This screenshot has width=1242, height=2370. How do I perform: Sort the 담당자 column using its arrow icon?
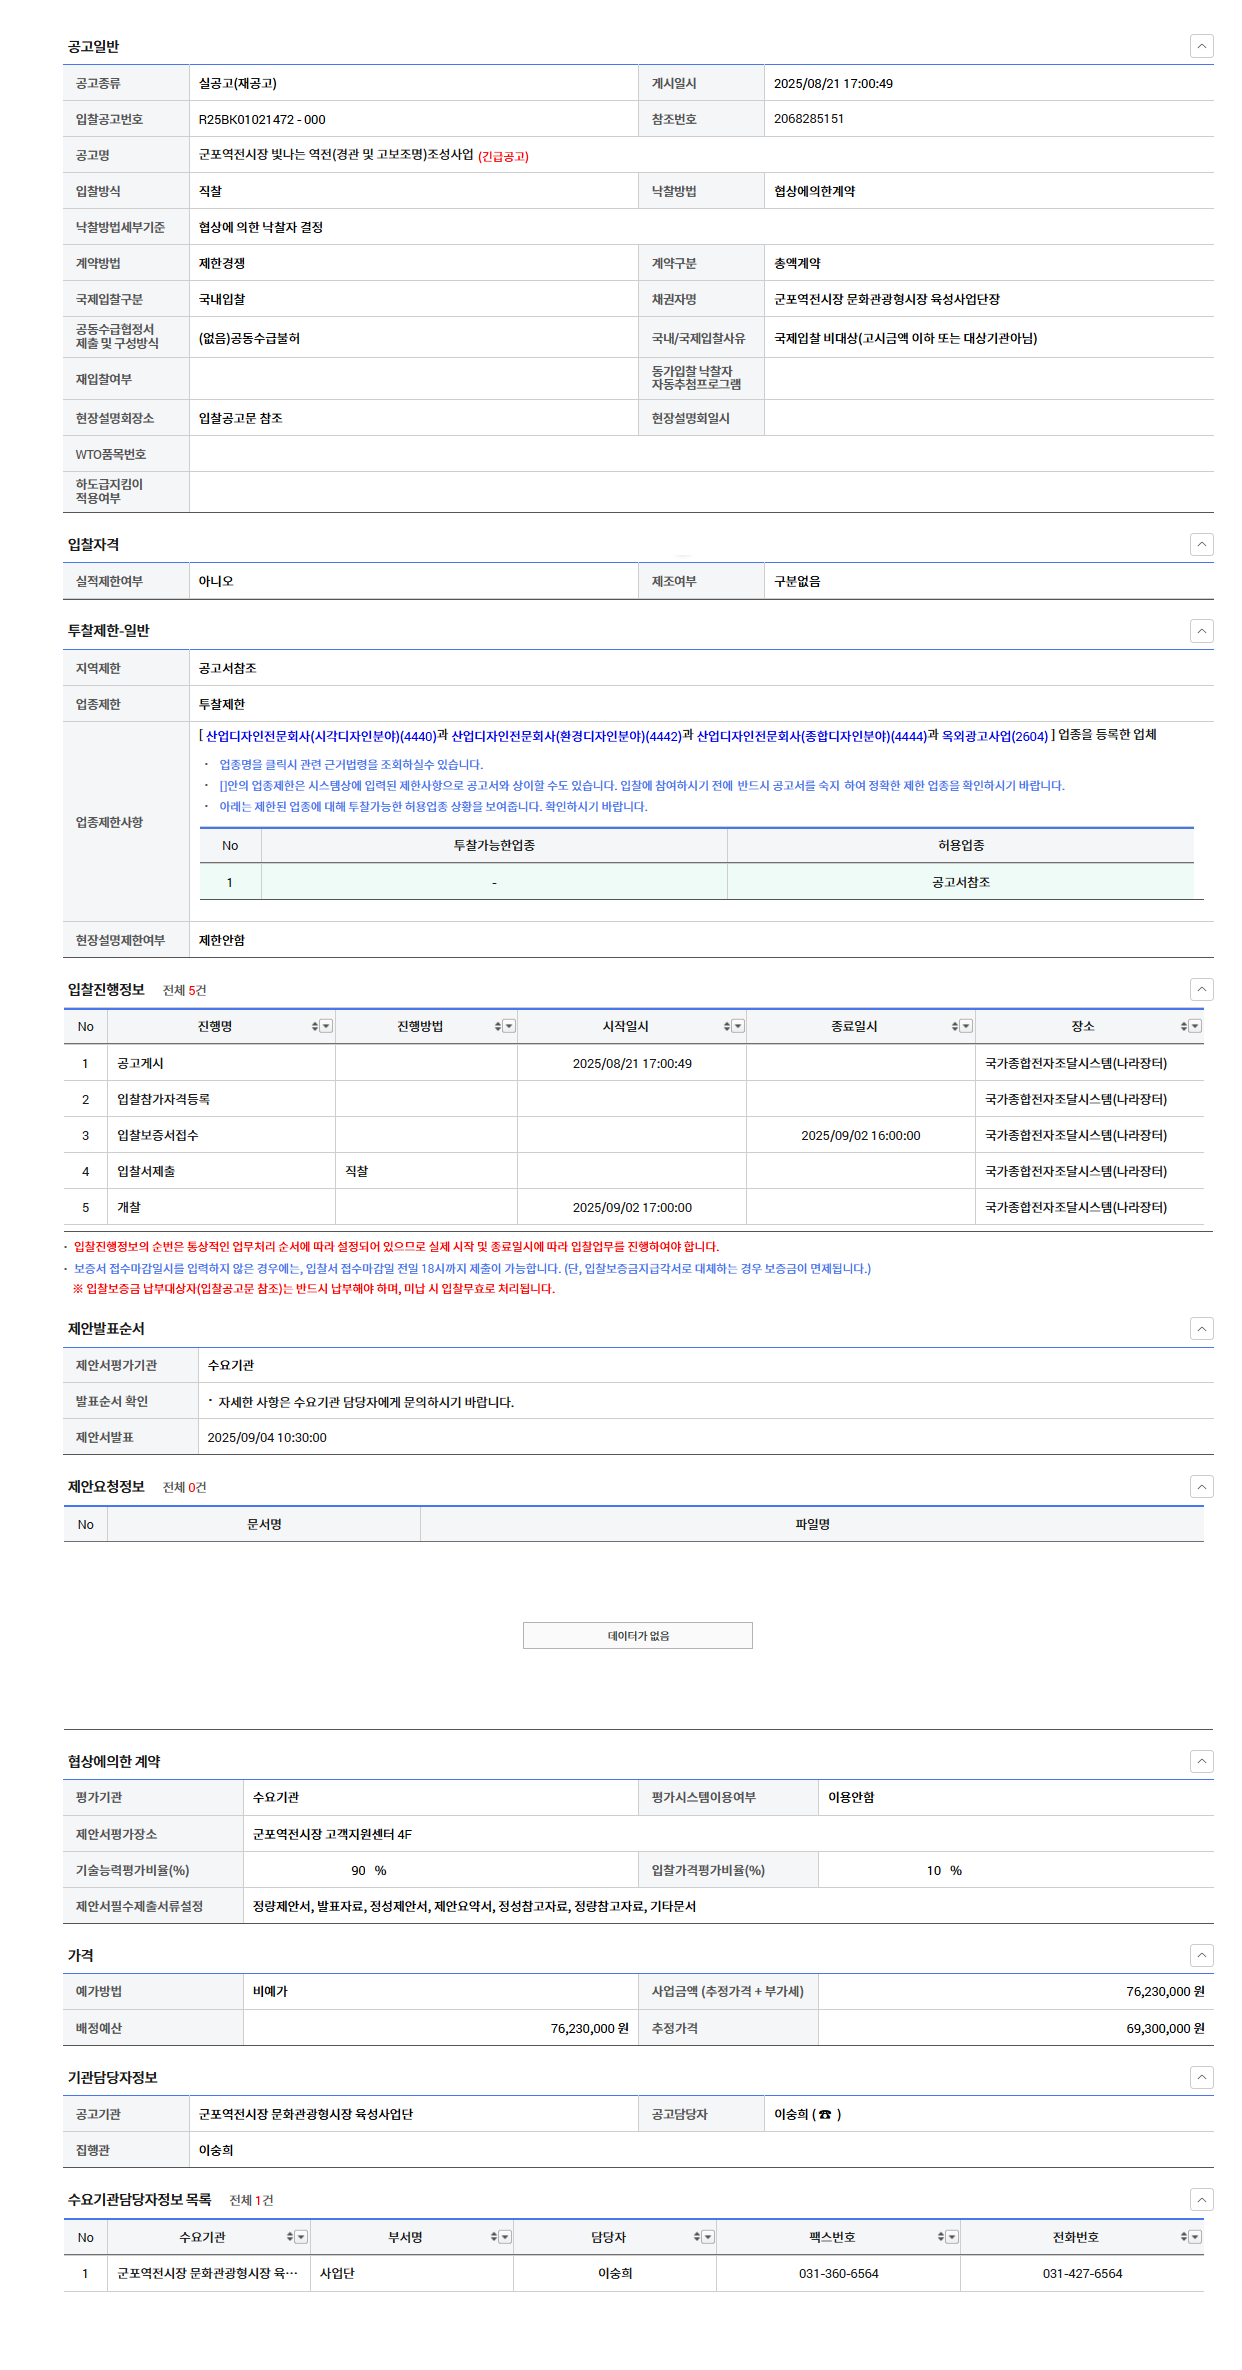[696, 2237]
